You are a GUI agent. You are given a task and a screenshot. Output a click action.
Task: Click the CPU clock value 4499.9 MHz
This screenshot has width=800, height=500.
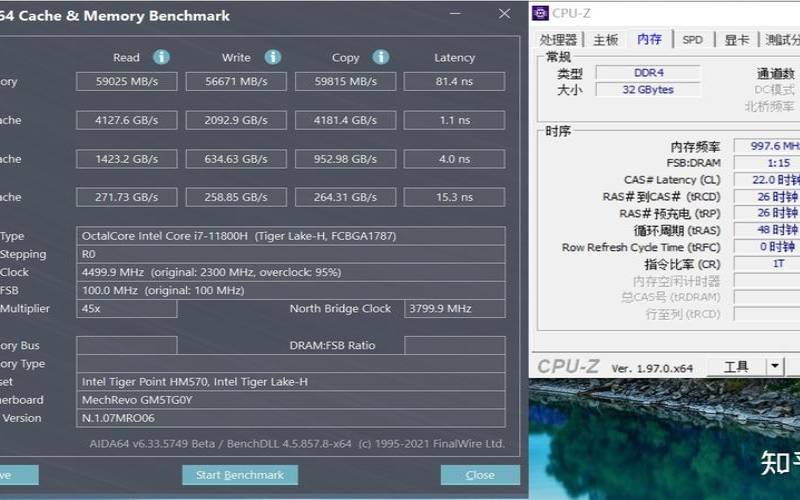tap(291, 272)
